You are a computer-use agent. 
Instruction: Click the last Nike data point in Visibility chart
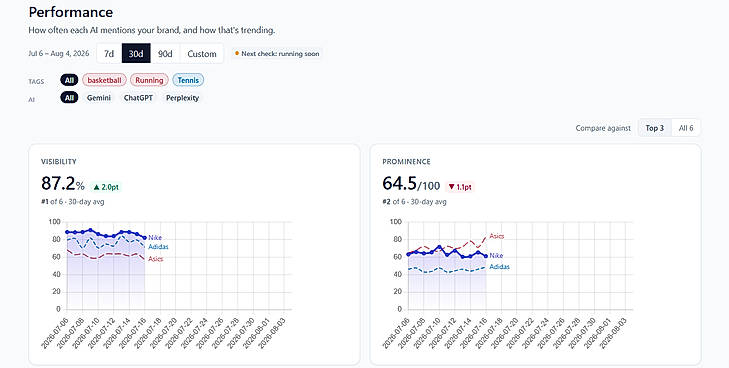145,237
